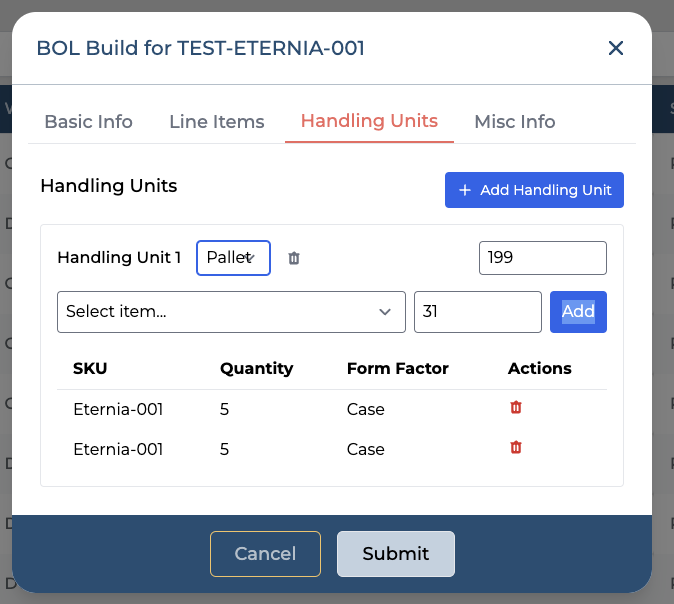The width and height of the screenshot is (674, 604).
Task: Focus the field containing 199
Action: [x=542, y=258]
